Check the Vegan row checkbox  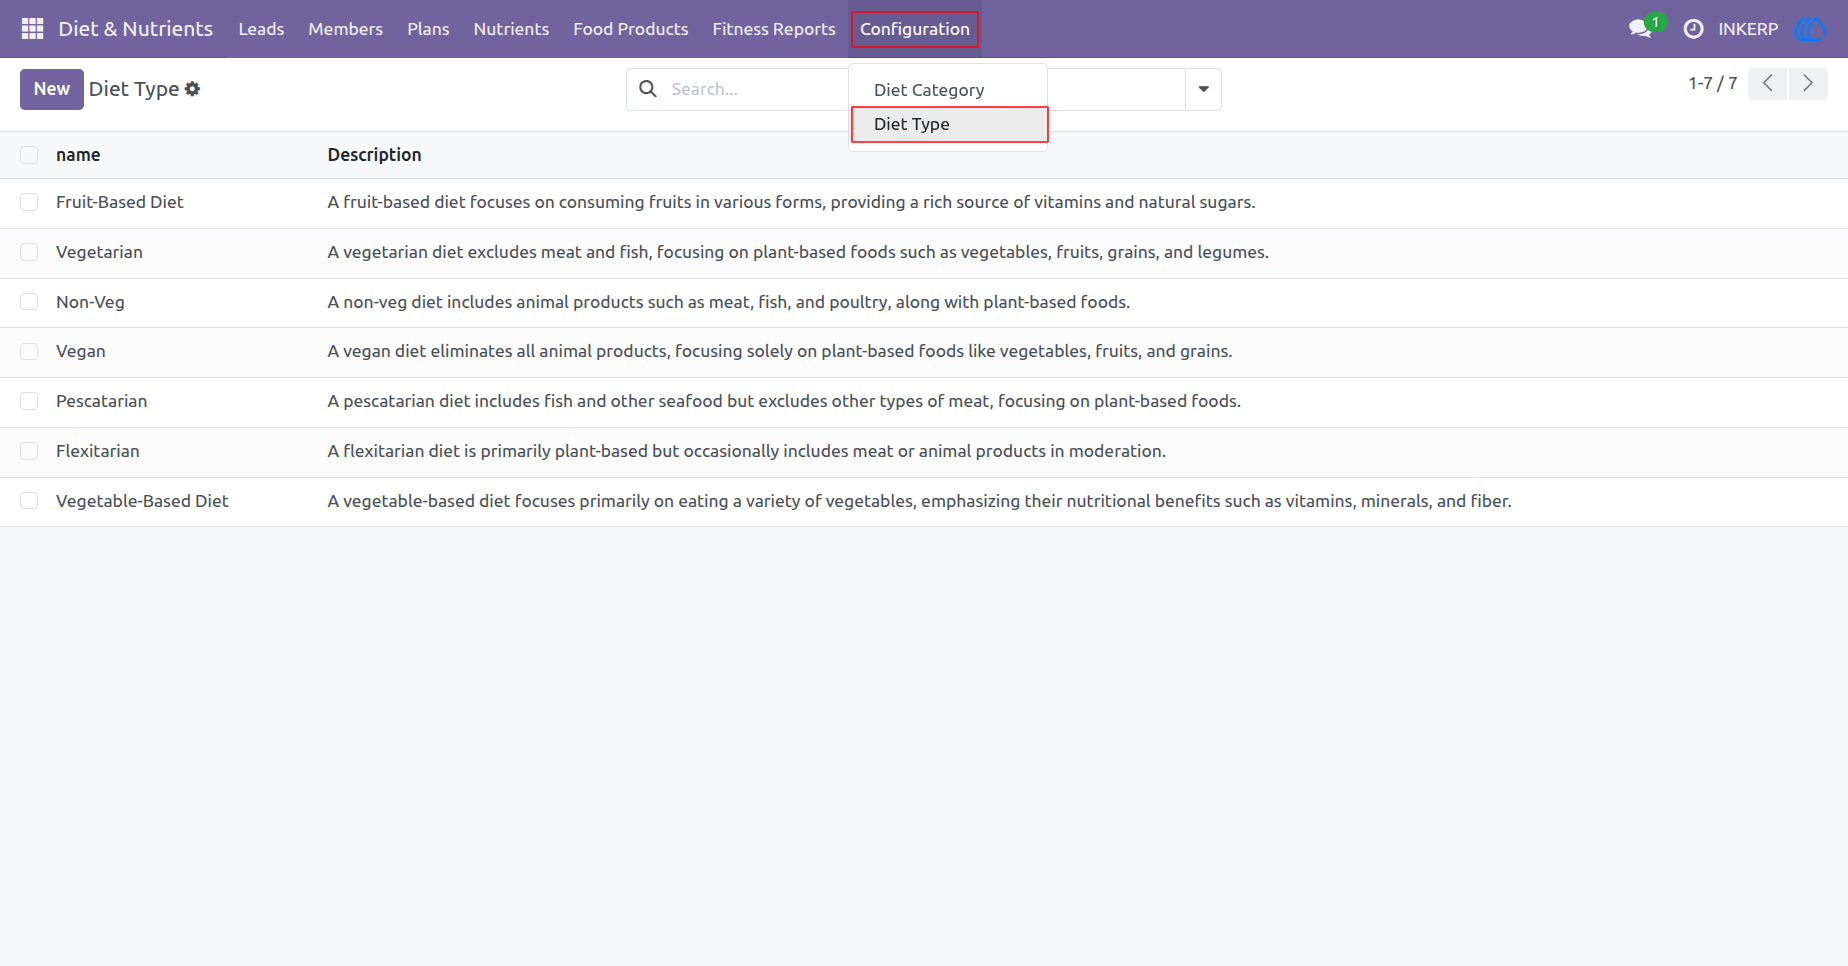click(x=29, y=351)
